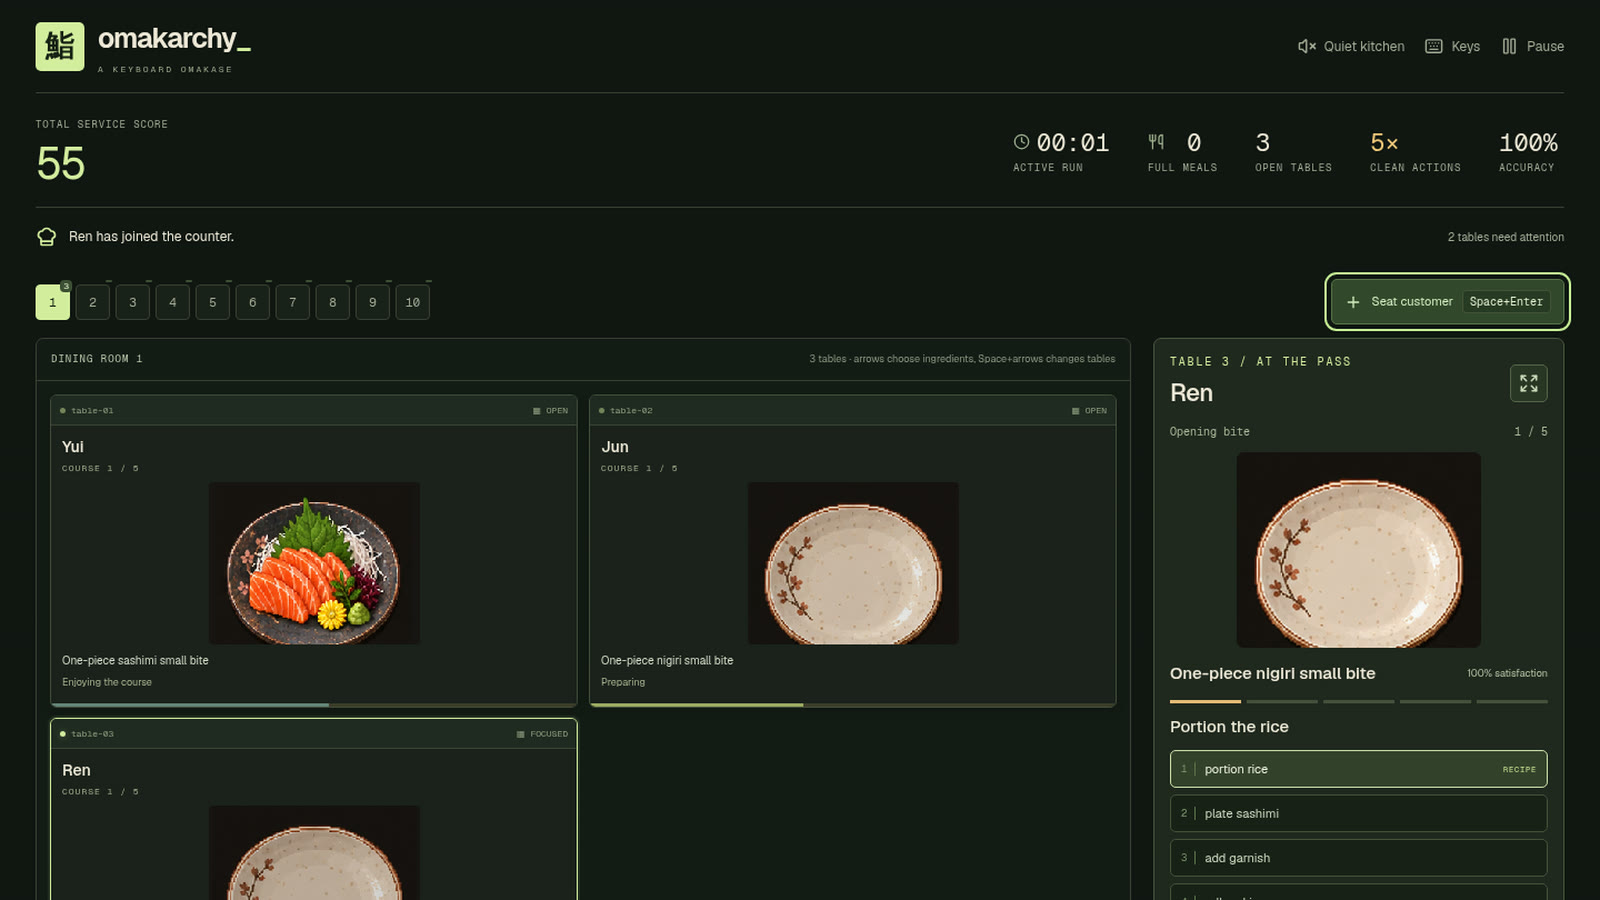Click the chef hat notification icon
This screenshot has width=1600, height=900.
pos(46,237)
